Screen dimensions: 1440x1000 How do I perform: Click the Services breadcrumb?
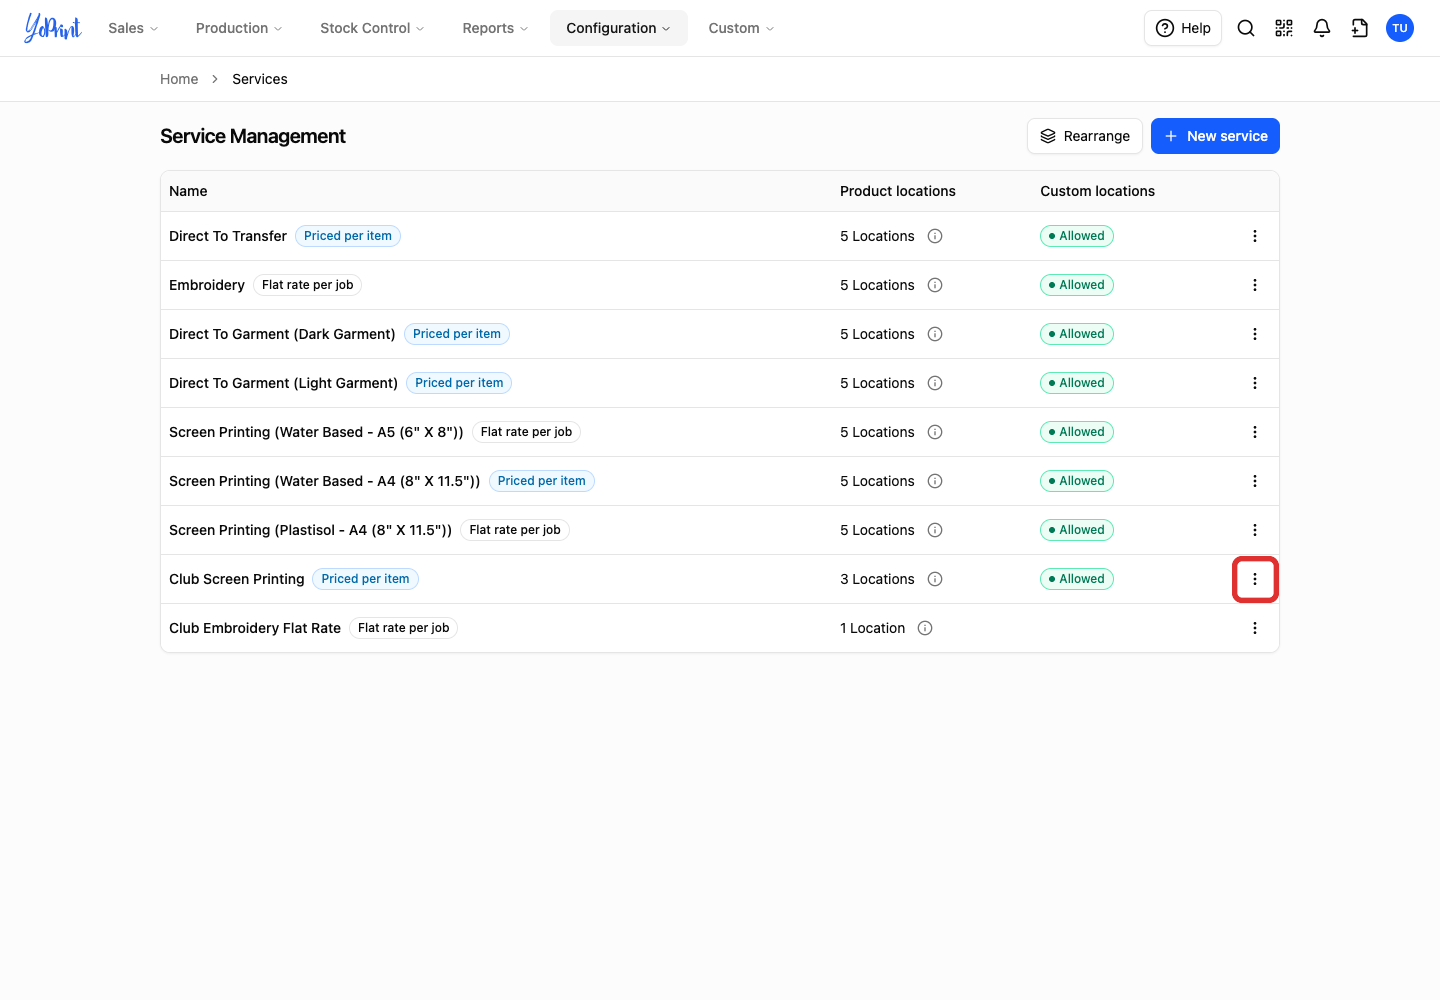tap(260, 79)
